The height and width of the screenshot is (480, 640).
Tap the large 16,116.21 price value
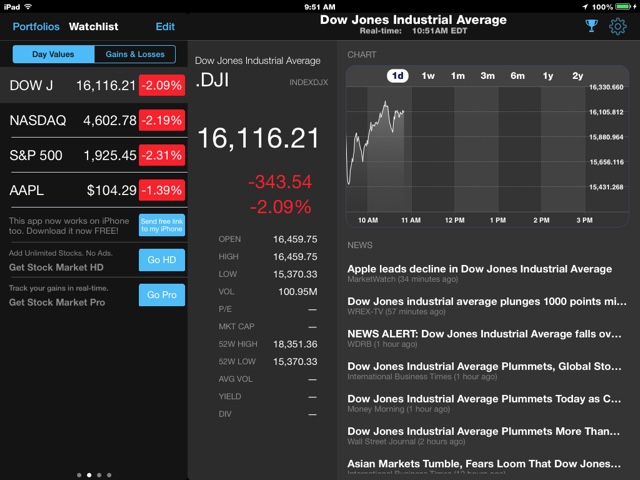pyautogui.click(x=258, y=138)
